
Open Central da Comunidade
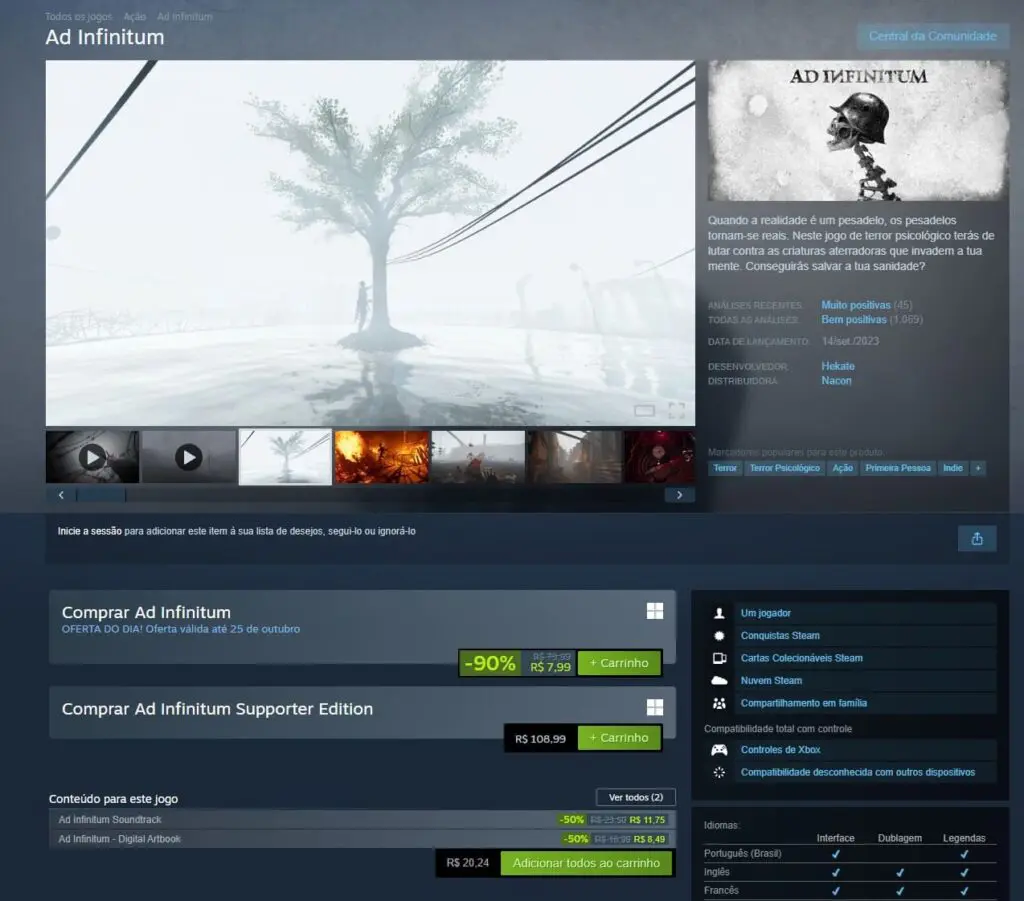pyautogui.click(x=933, y=36)
